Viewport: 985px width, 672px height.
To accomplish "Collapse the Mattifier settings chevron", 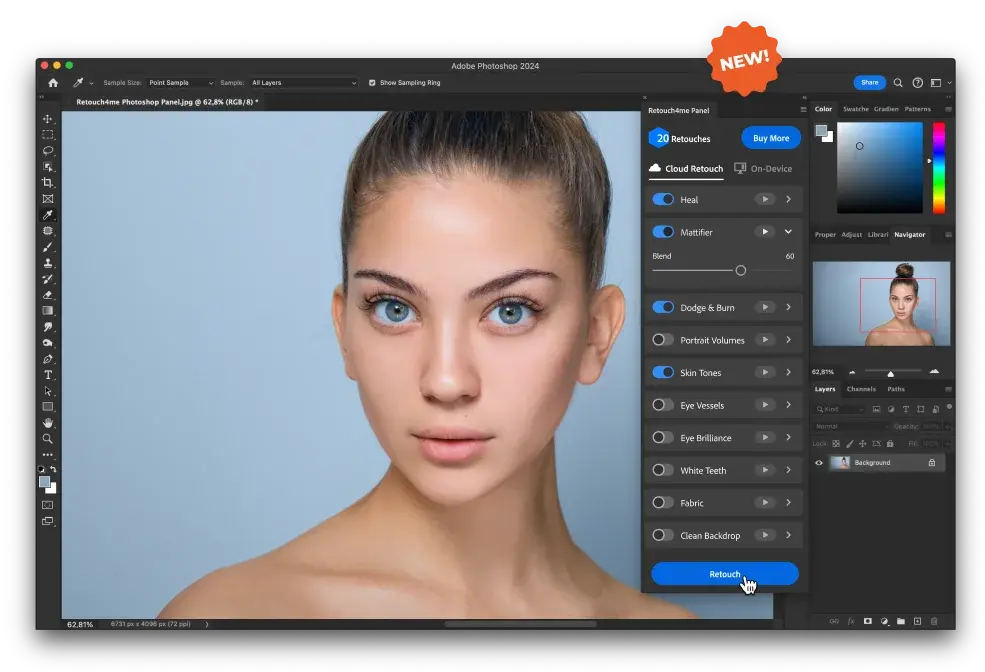I will point(788,232).
